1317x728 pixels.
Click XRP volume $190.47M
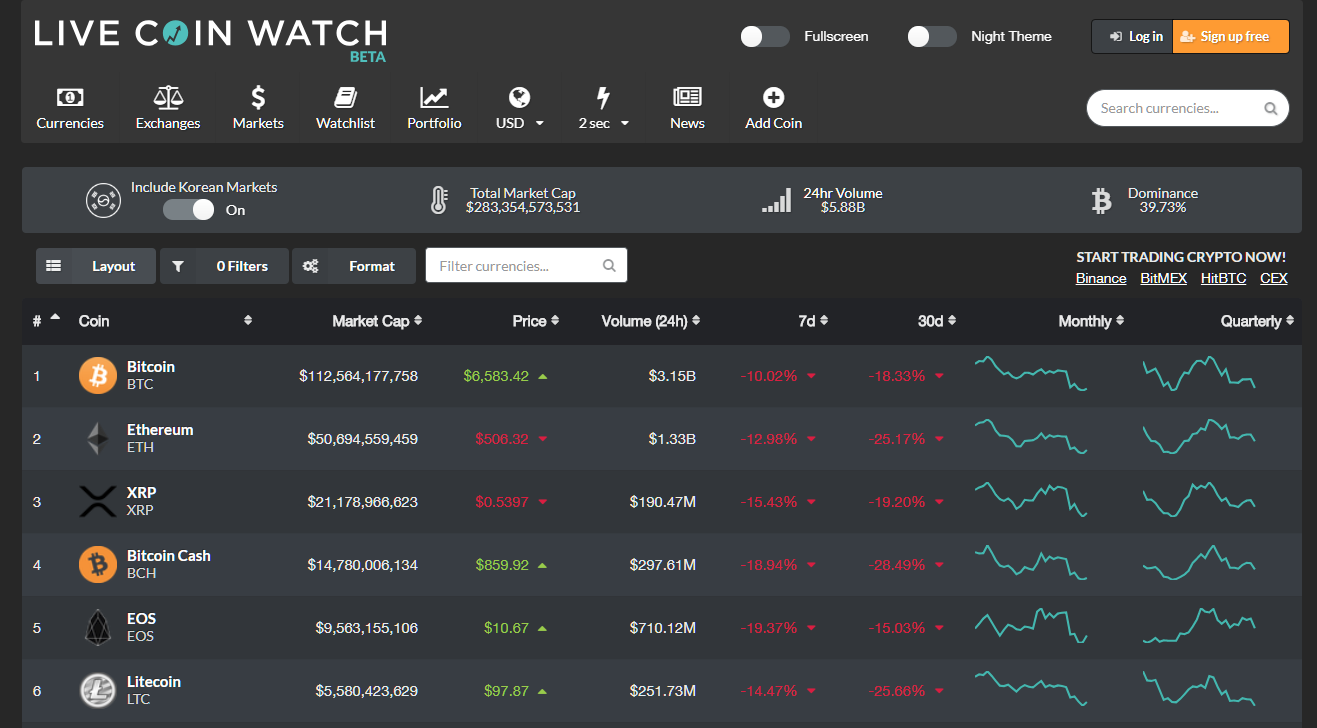point(662,502)
